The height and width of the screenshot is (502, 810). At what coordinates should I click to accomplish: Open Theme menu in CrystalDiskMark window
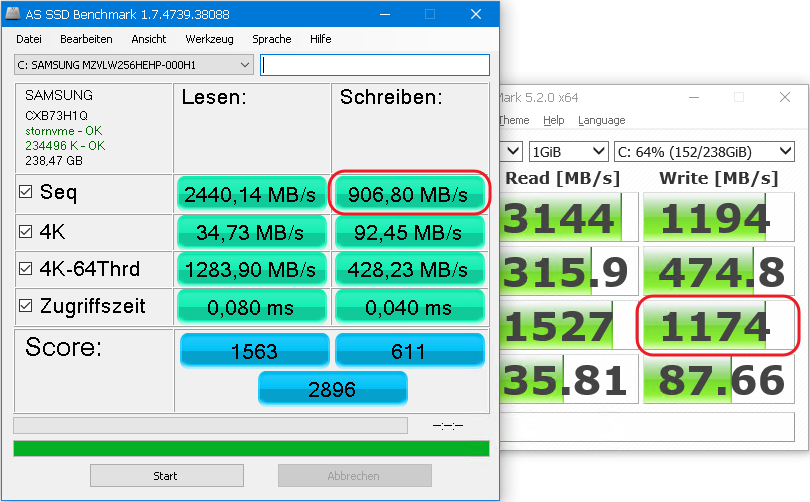coord(515,120)
